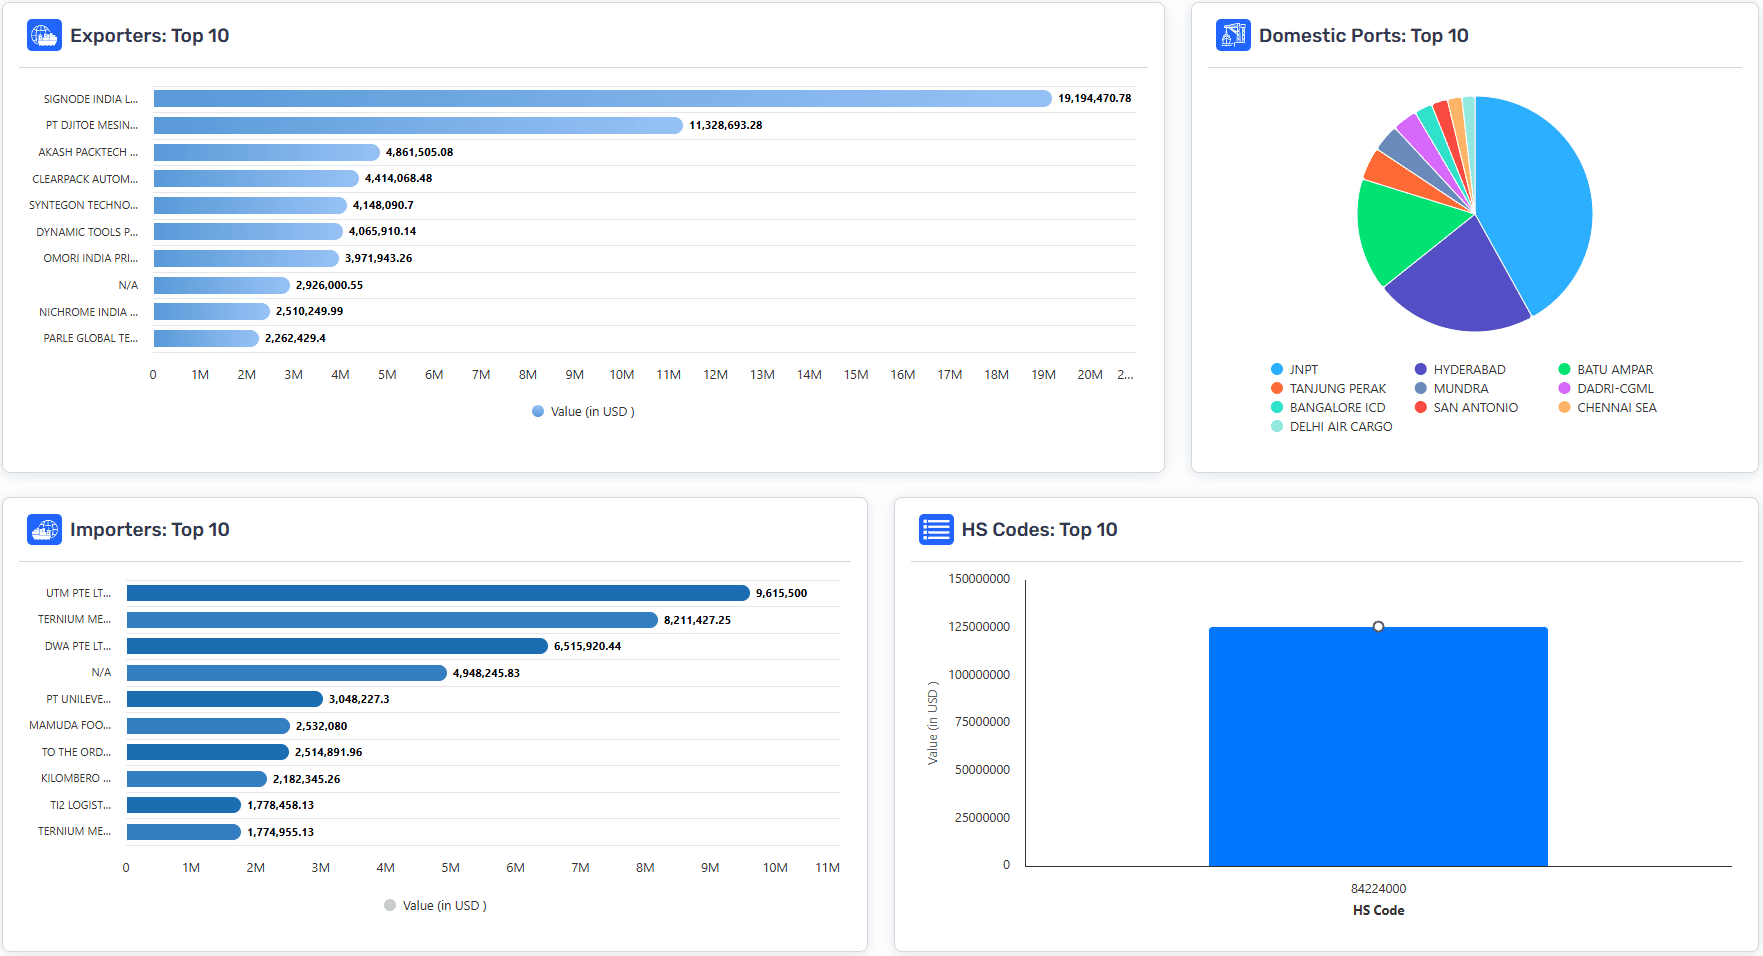Toggle the Exporters Value (in USD) legend
1763x956 pixels.
583,412
